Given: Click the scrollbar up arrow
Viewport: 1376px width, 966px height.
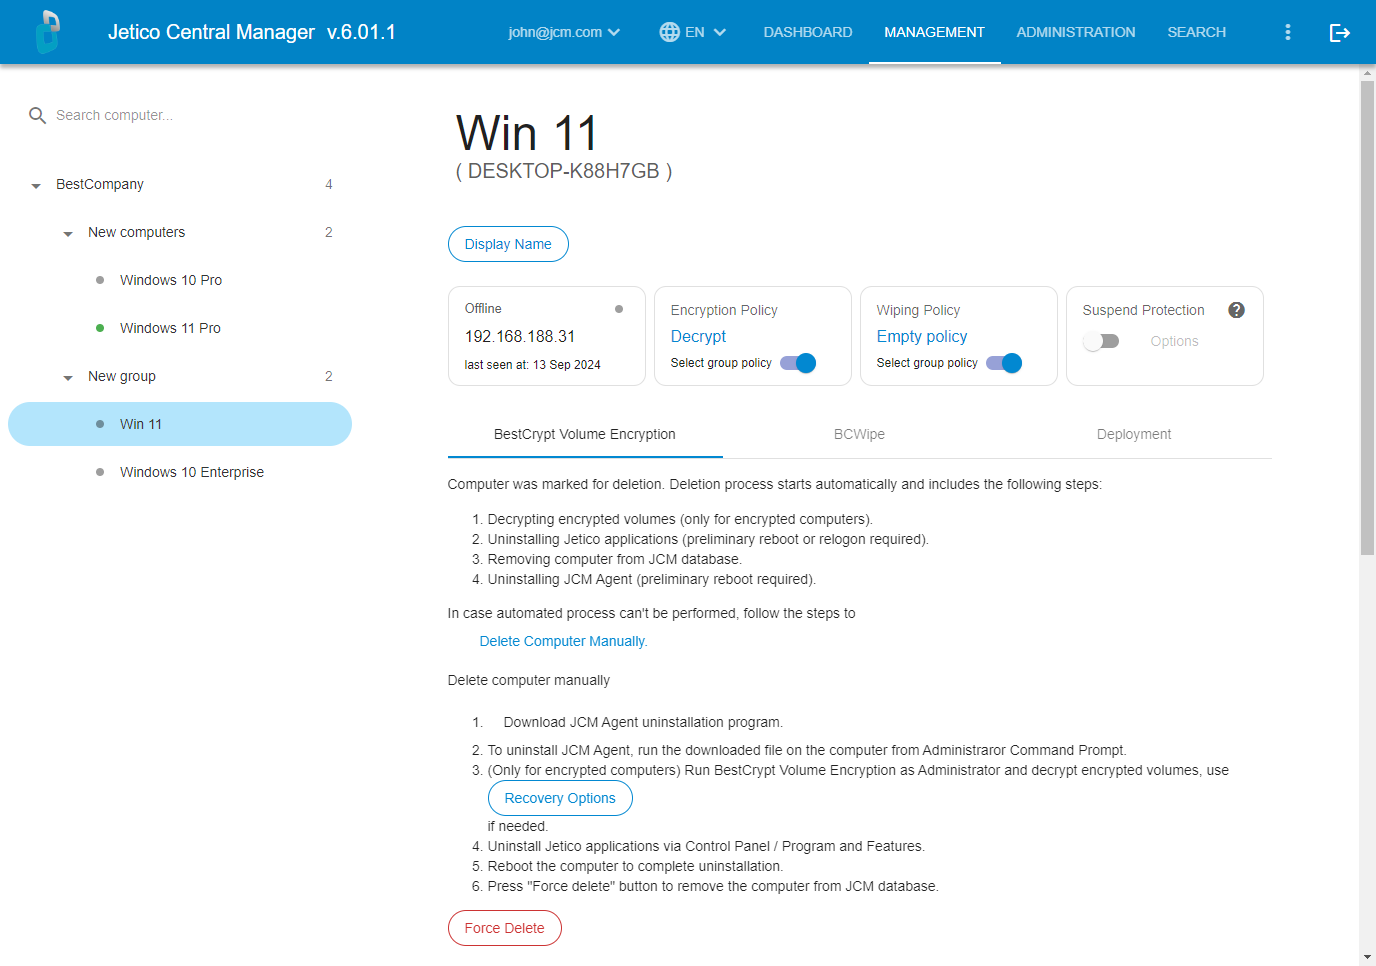Looking at the screenshot, I should (x=1367, y=73).
